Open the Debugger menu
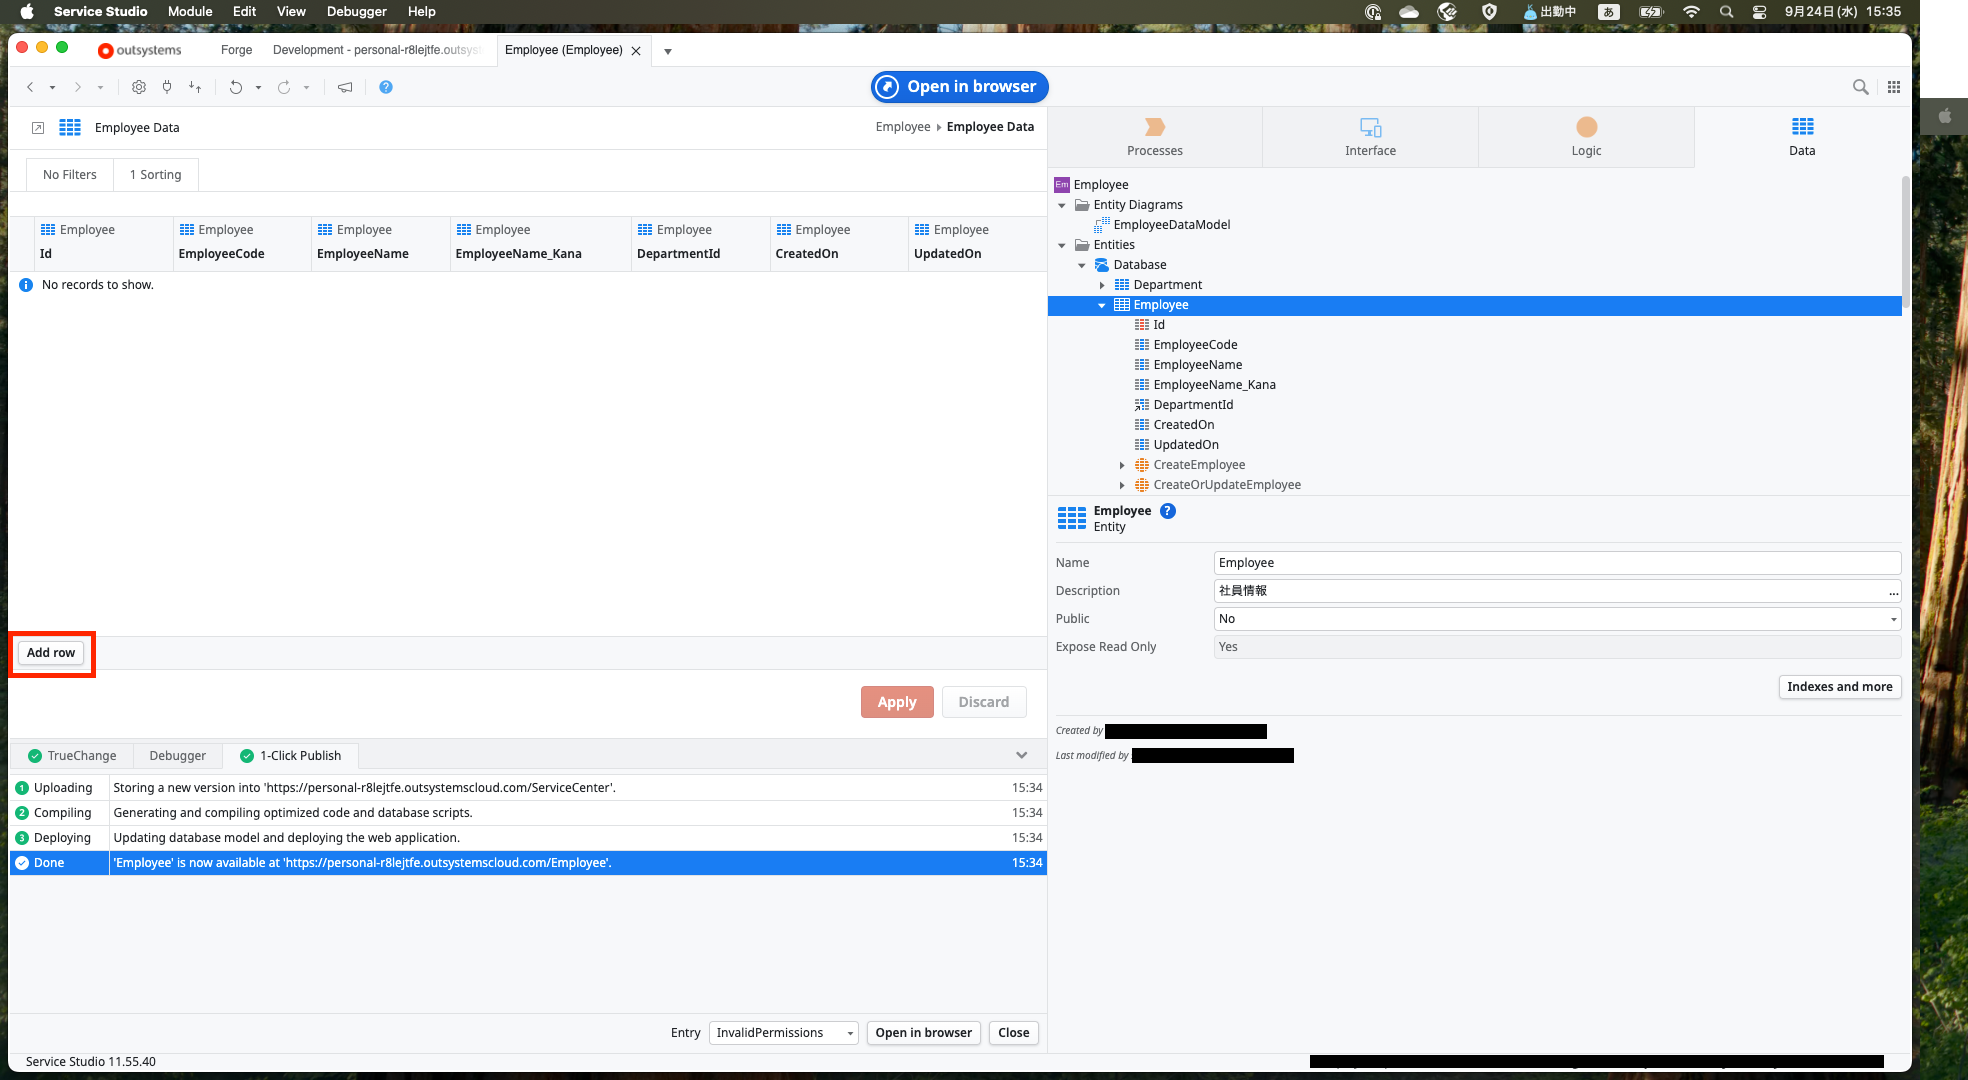This screenshot has width=1968, height=1080. 356,11
